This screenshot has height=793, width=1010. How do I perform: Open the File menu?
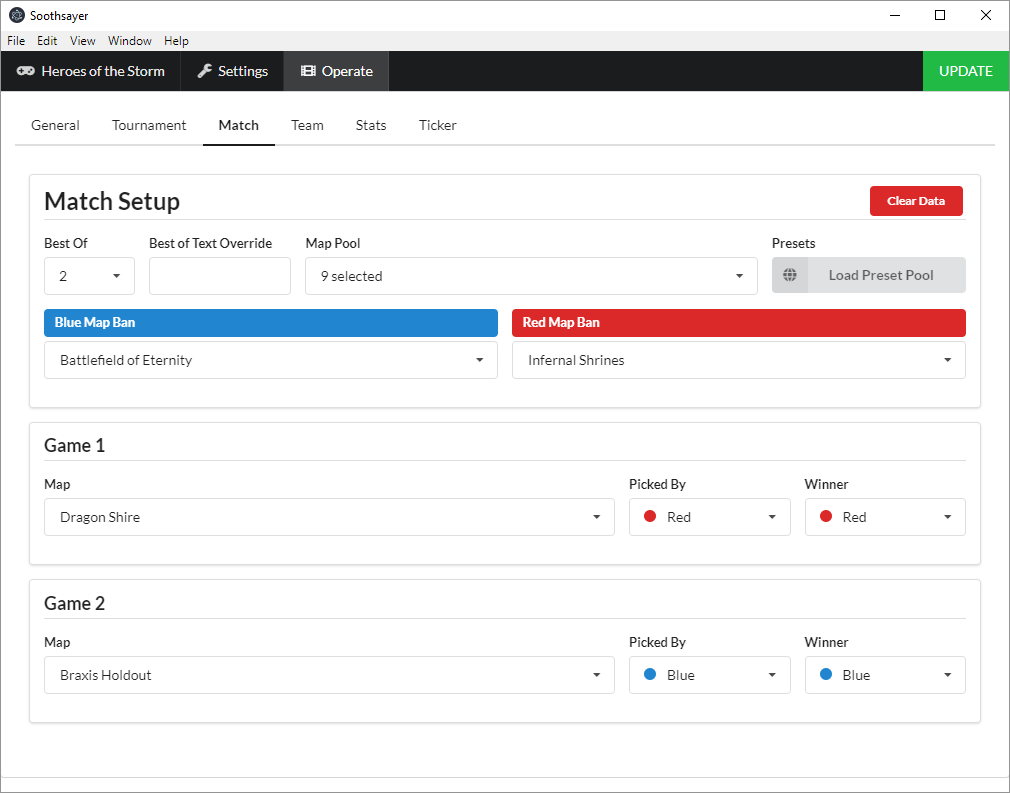[16, 41]
